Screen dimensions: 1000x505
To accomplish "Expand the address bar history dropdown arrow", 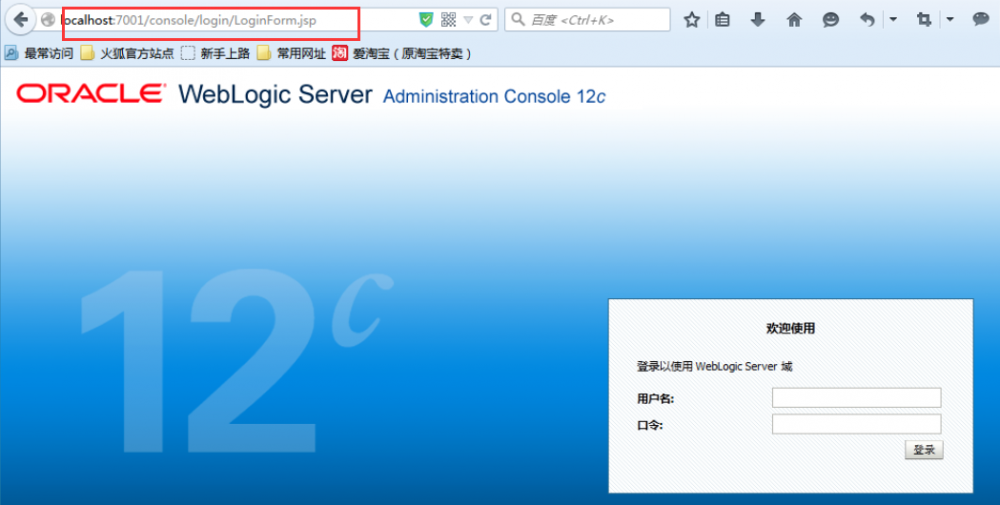I will tap(468, 20).
